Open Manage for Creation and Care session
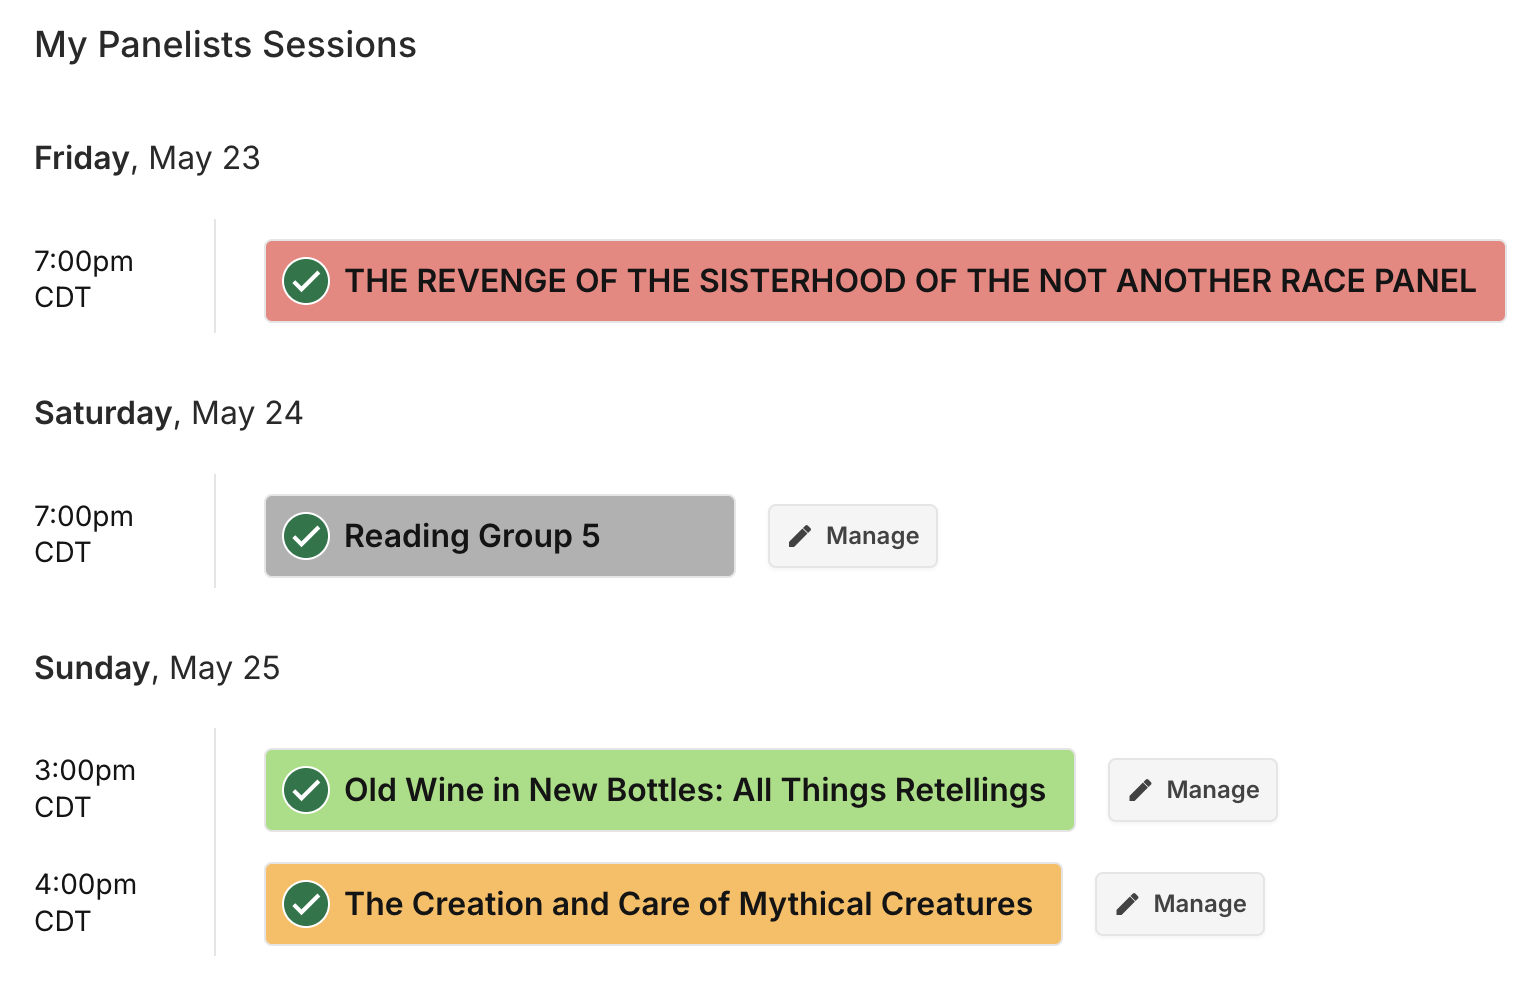 [x=1180, y=904]
